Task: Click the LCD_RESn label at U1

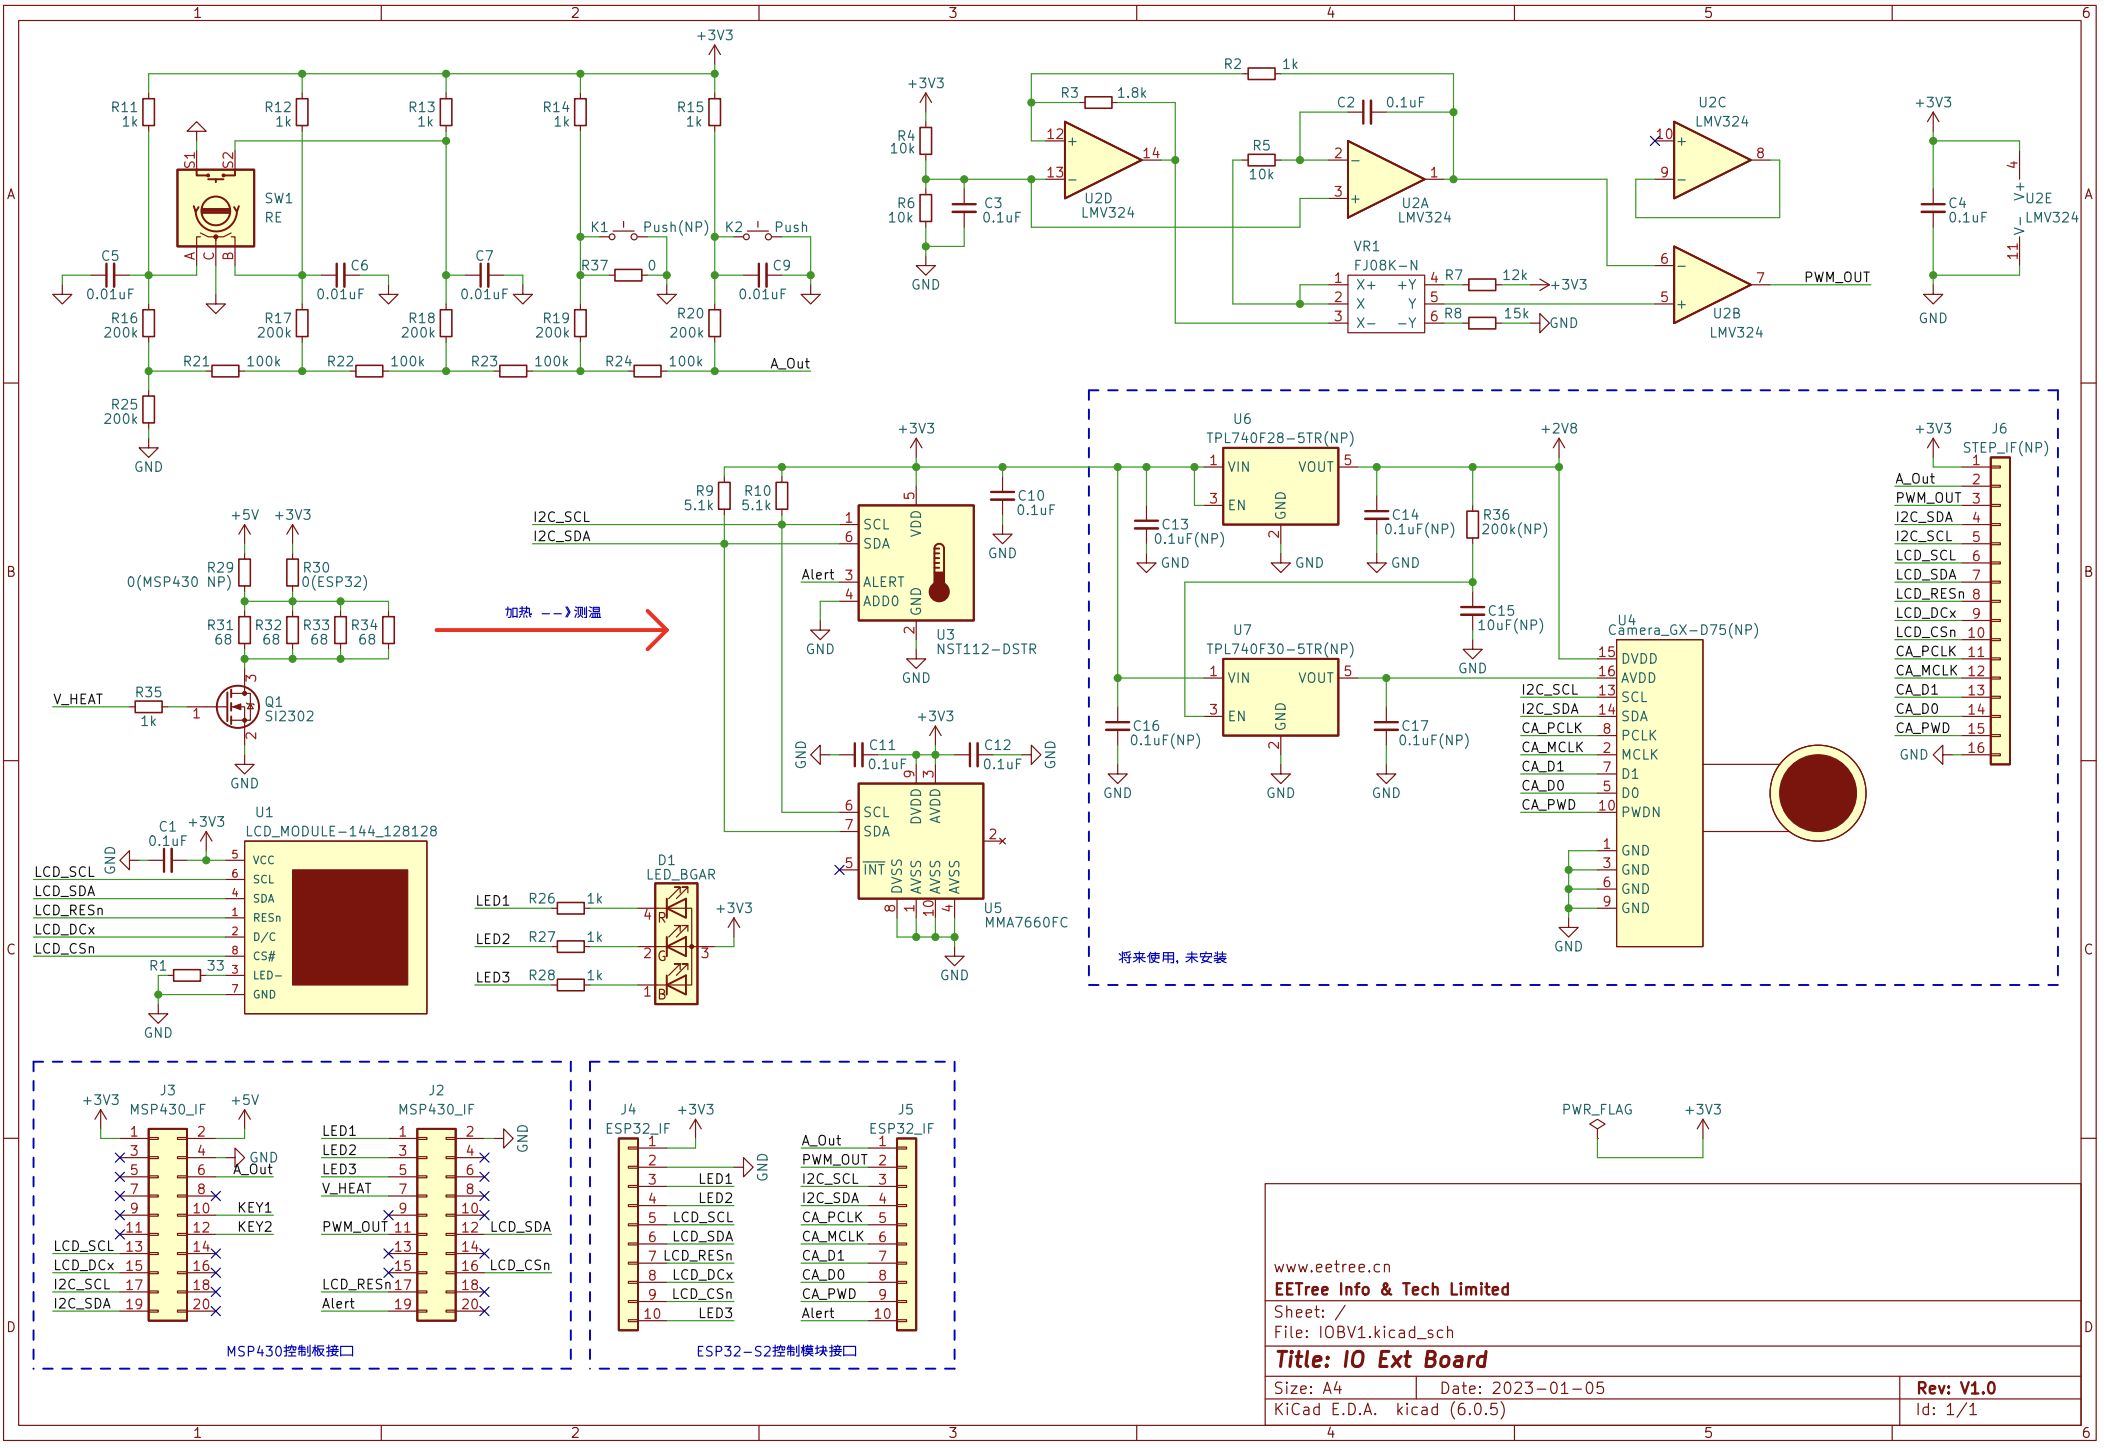Action: [x=69, y=910]
